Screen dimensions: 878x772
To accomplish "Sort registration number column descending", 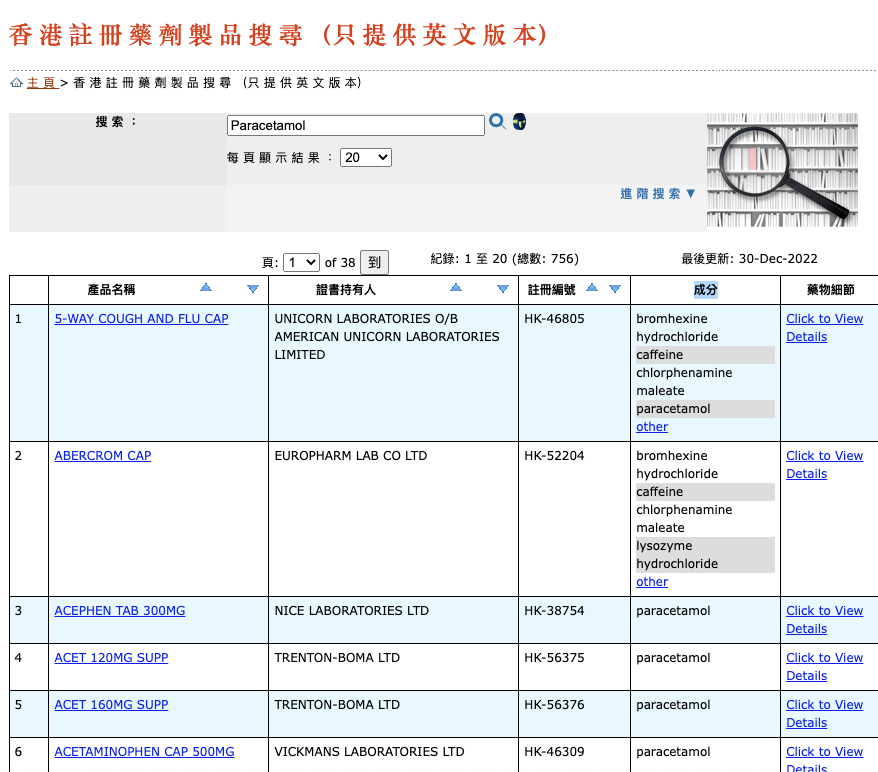I will 614,289.
